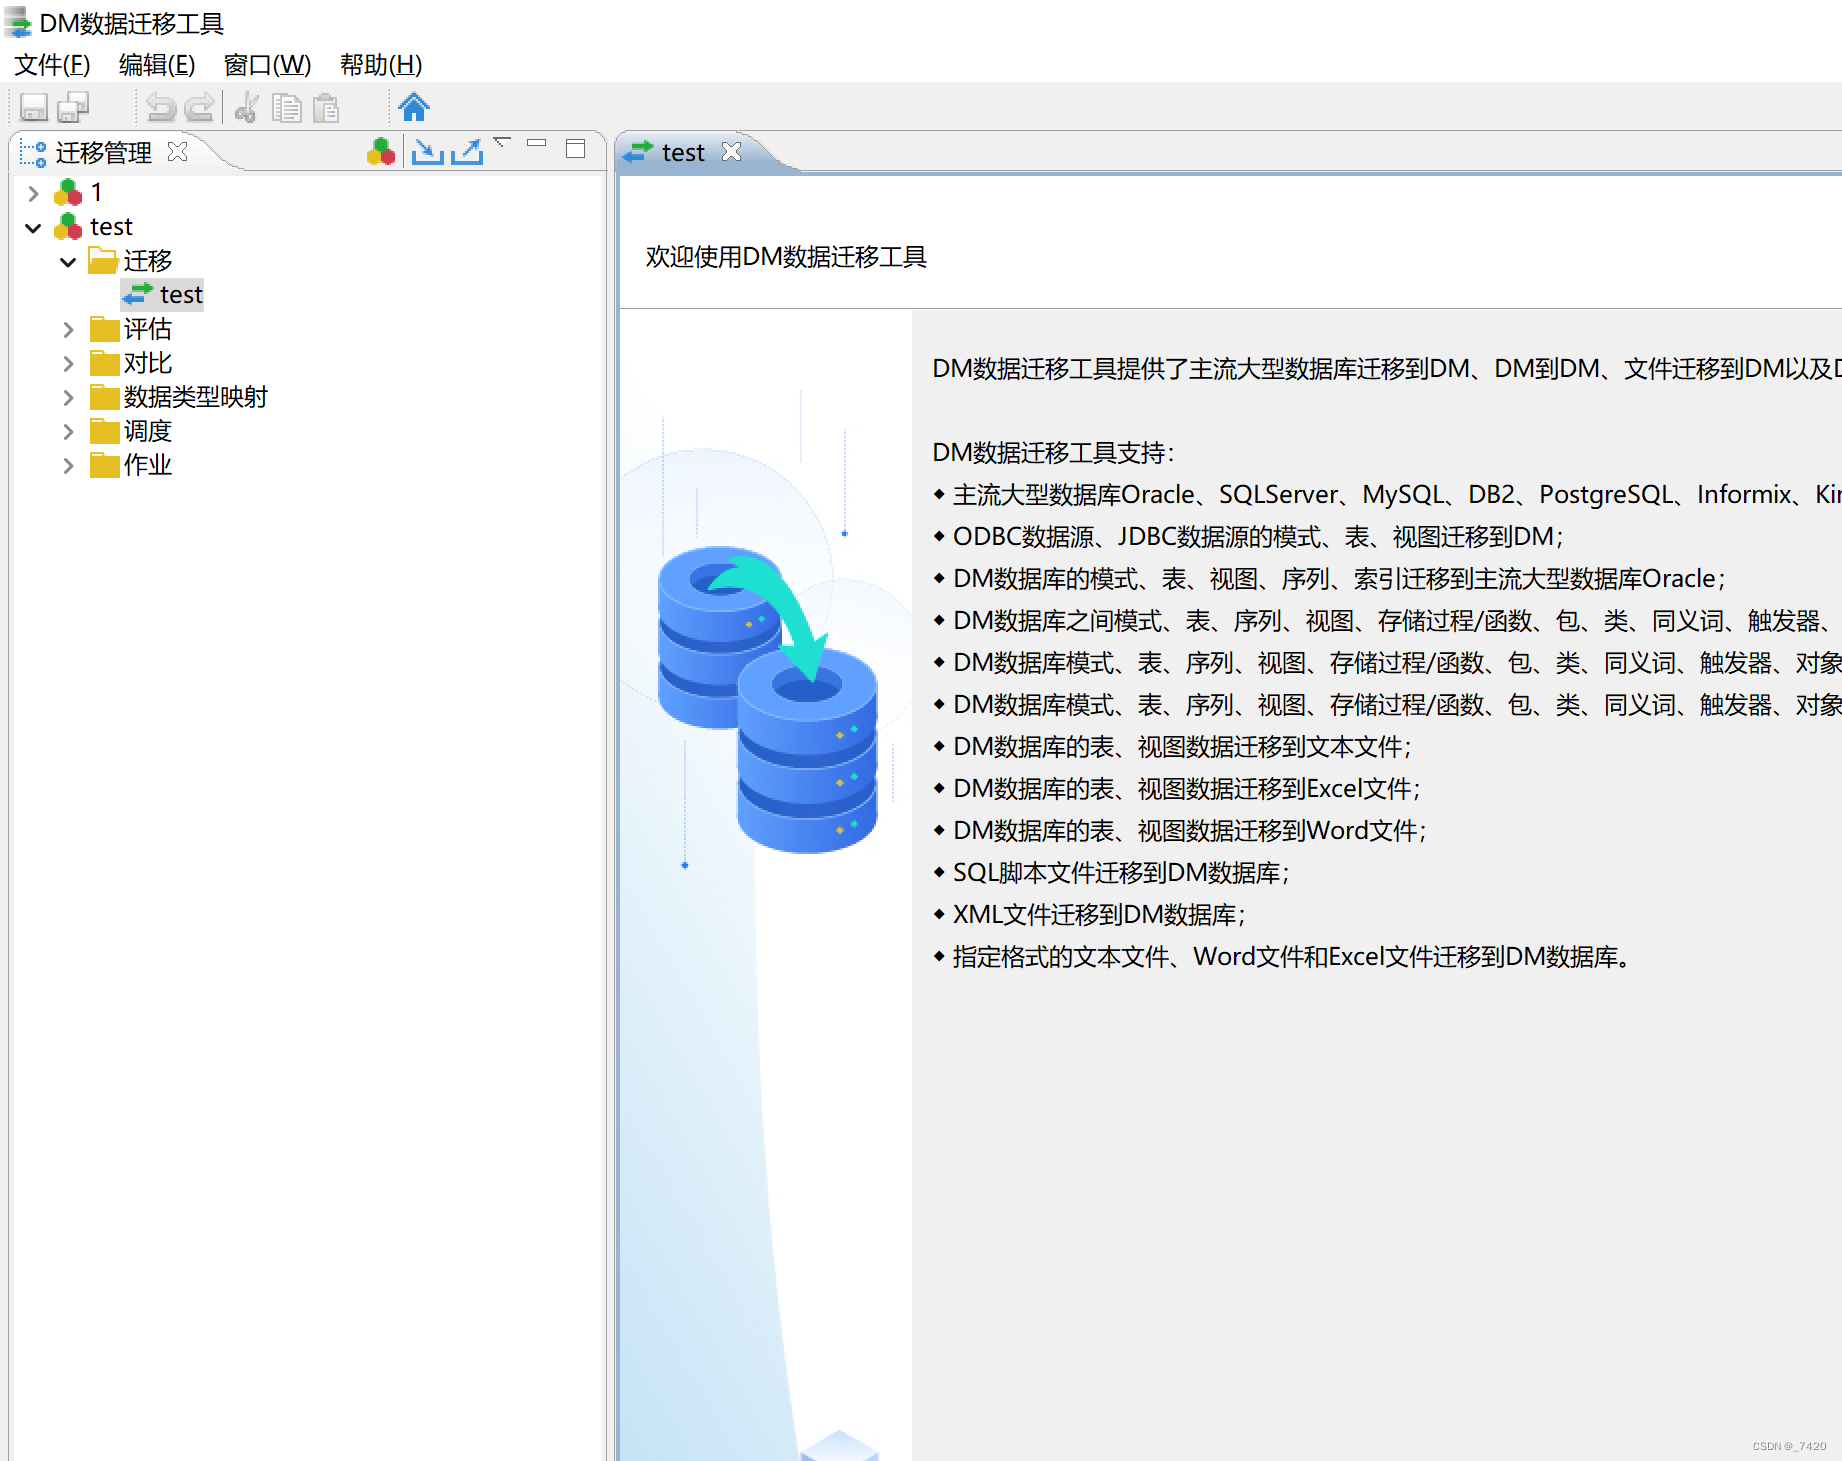
Task: Select the 数据类型映射 folder
Action: click(x=193, y=397)
